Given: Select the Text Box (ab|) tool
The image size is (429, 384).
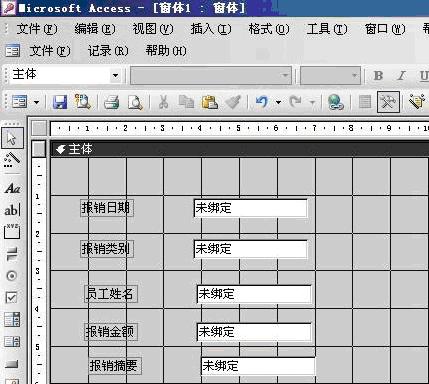Looking at the screenshot, I should tap(12, 210).
